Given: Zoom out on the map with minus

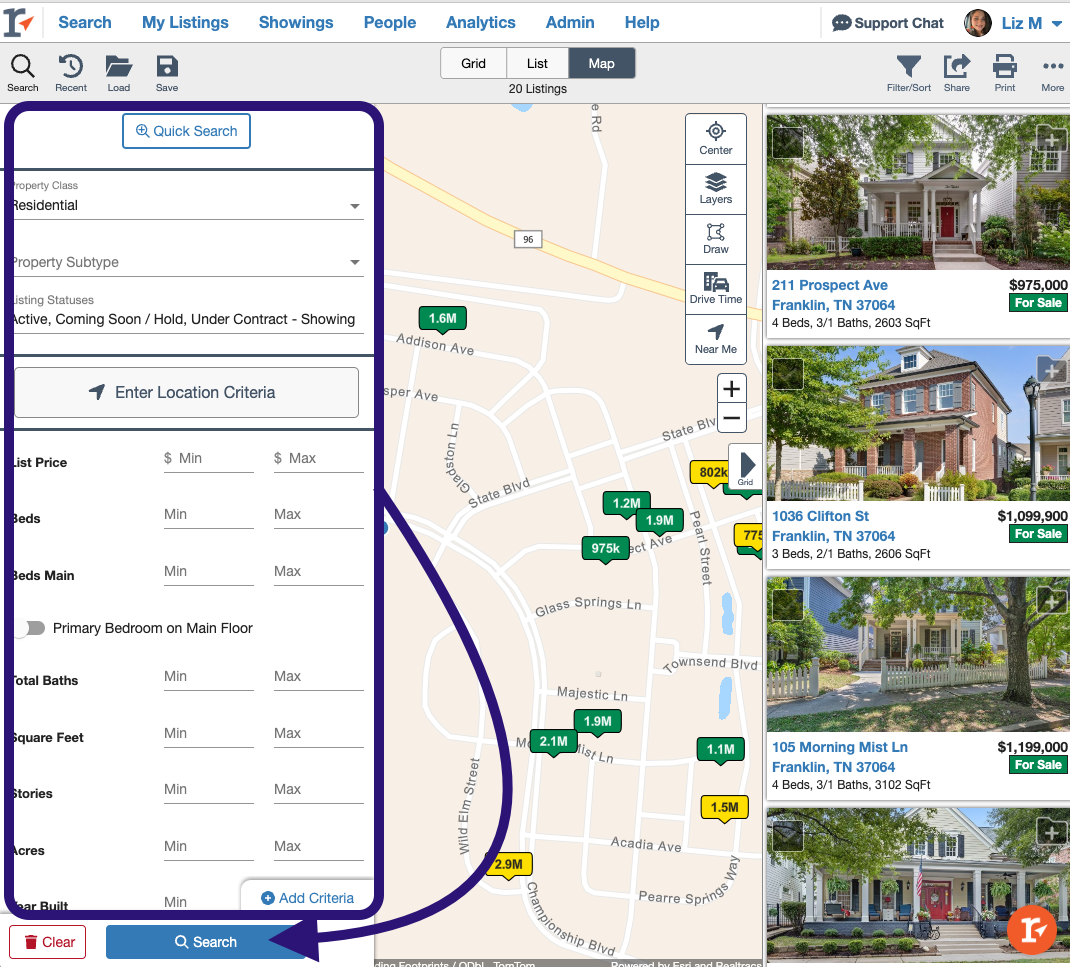Looking at the screenshot, I should [732, 418].
